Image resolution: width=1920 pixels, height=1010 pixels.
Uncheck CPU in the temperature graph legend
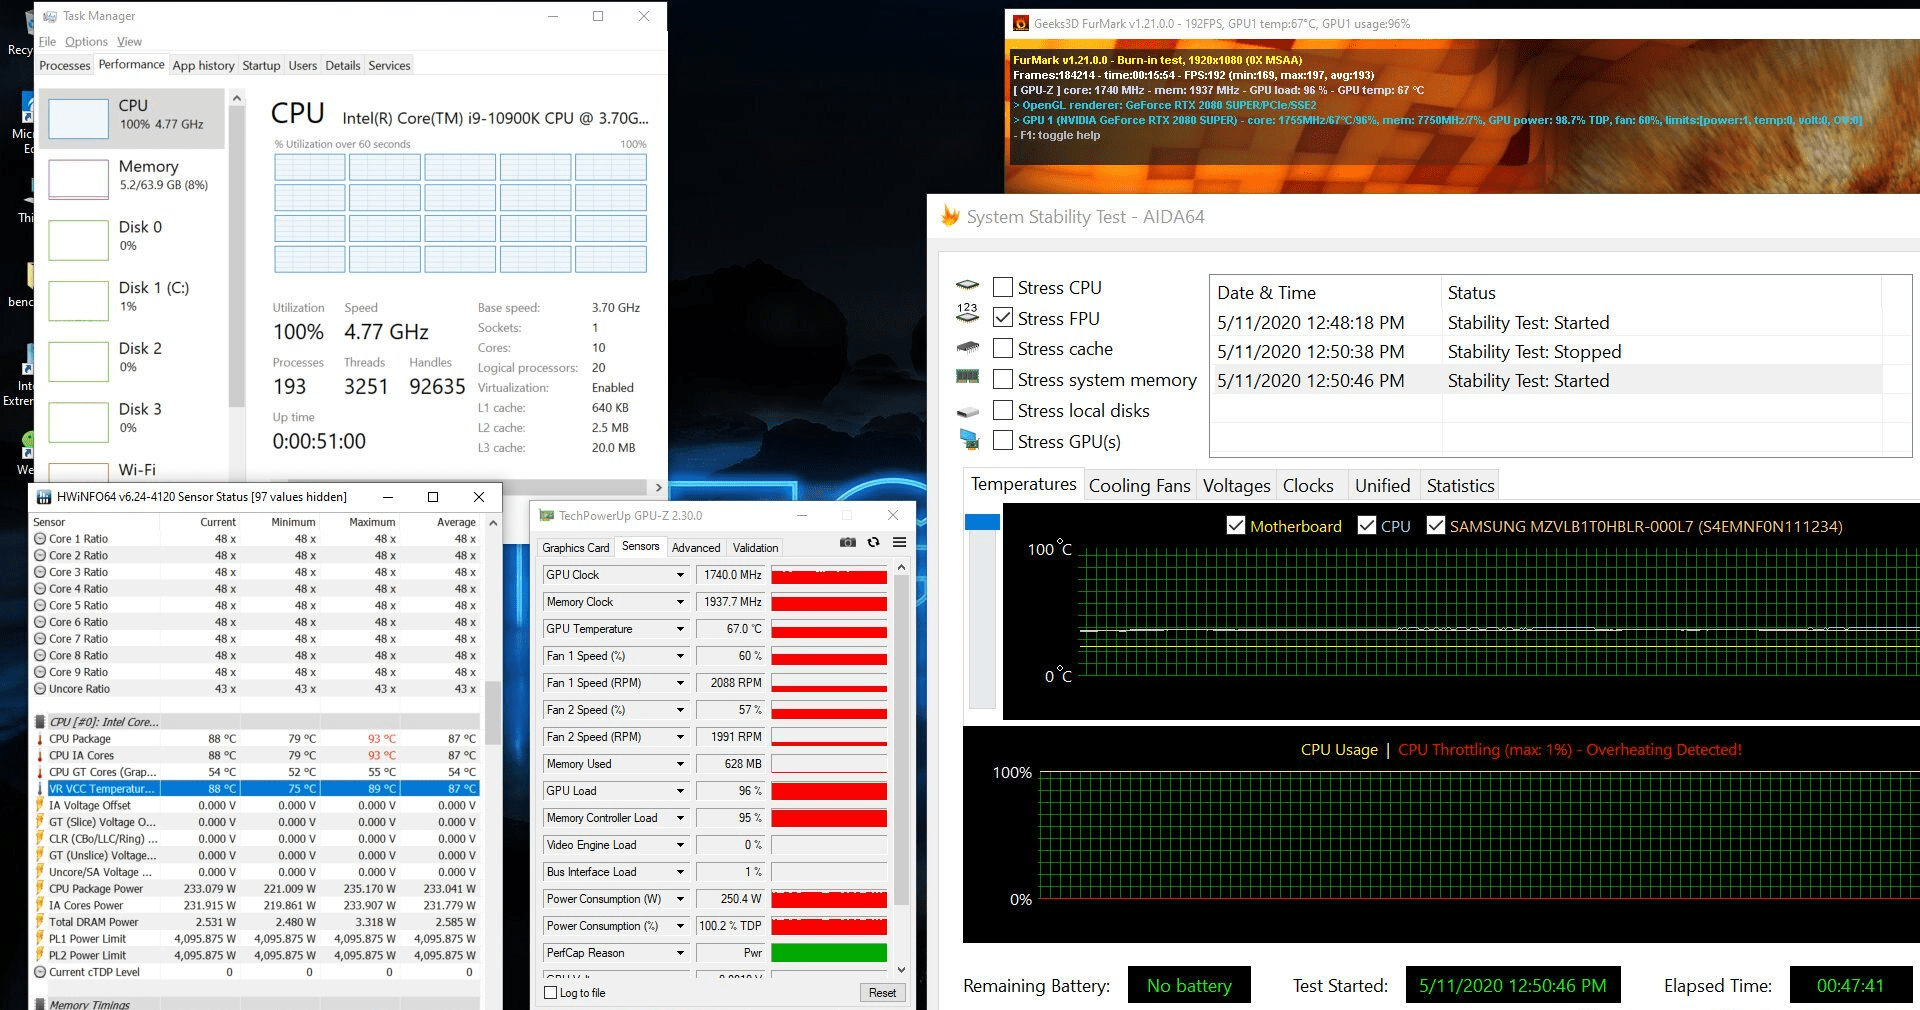(1367, 526)
